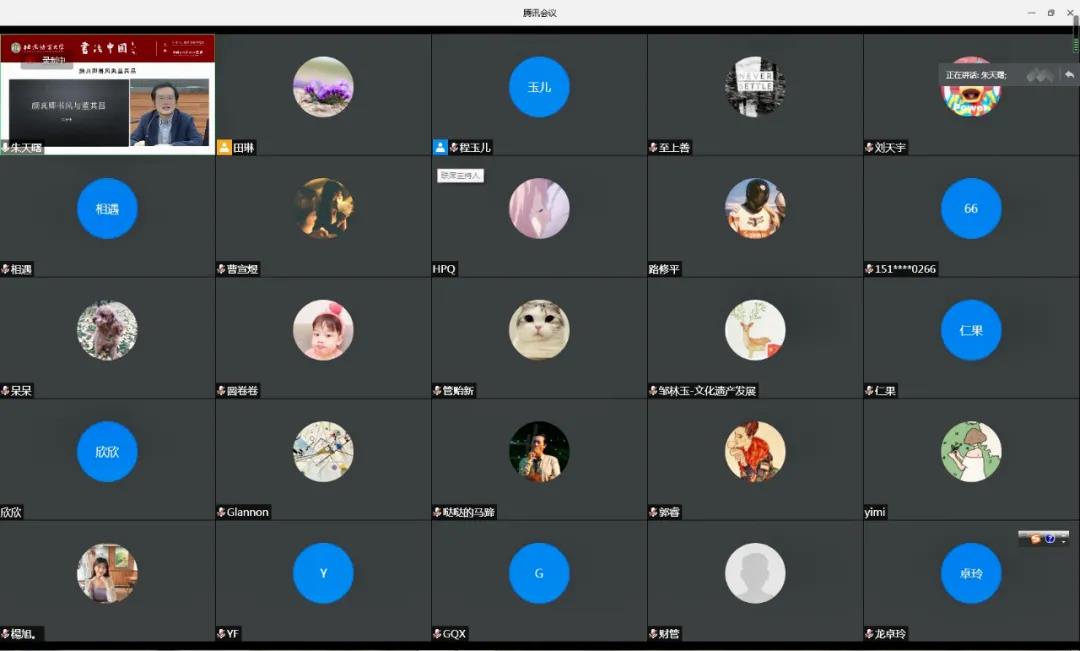The width and height of the screenshot is (1080, 651).
Task: Click the orange host badge beside 田琳
Action: [224, 147]
